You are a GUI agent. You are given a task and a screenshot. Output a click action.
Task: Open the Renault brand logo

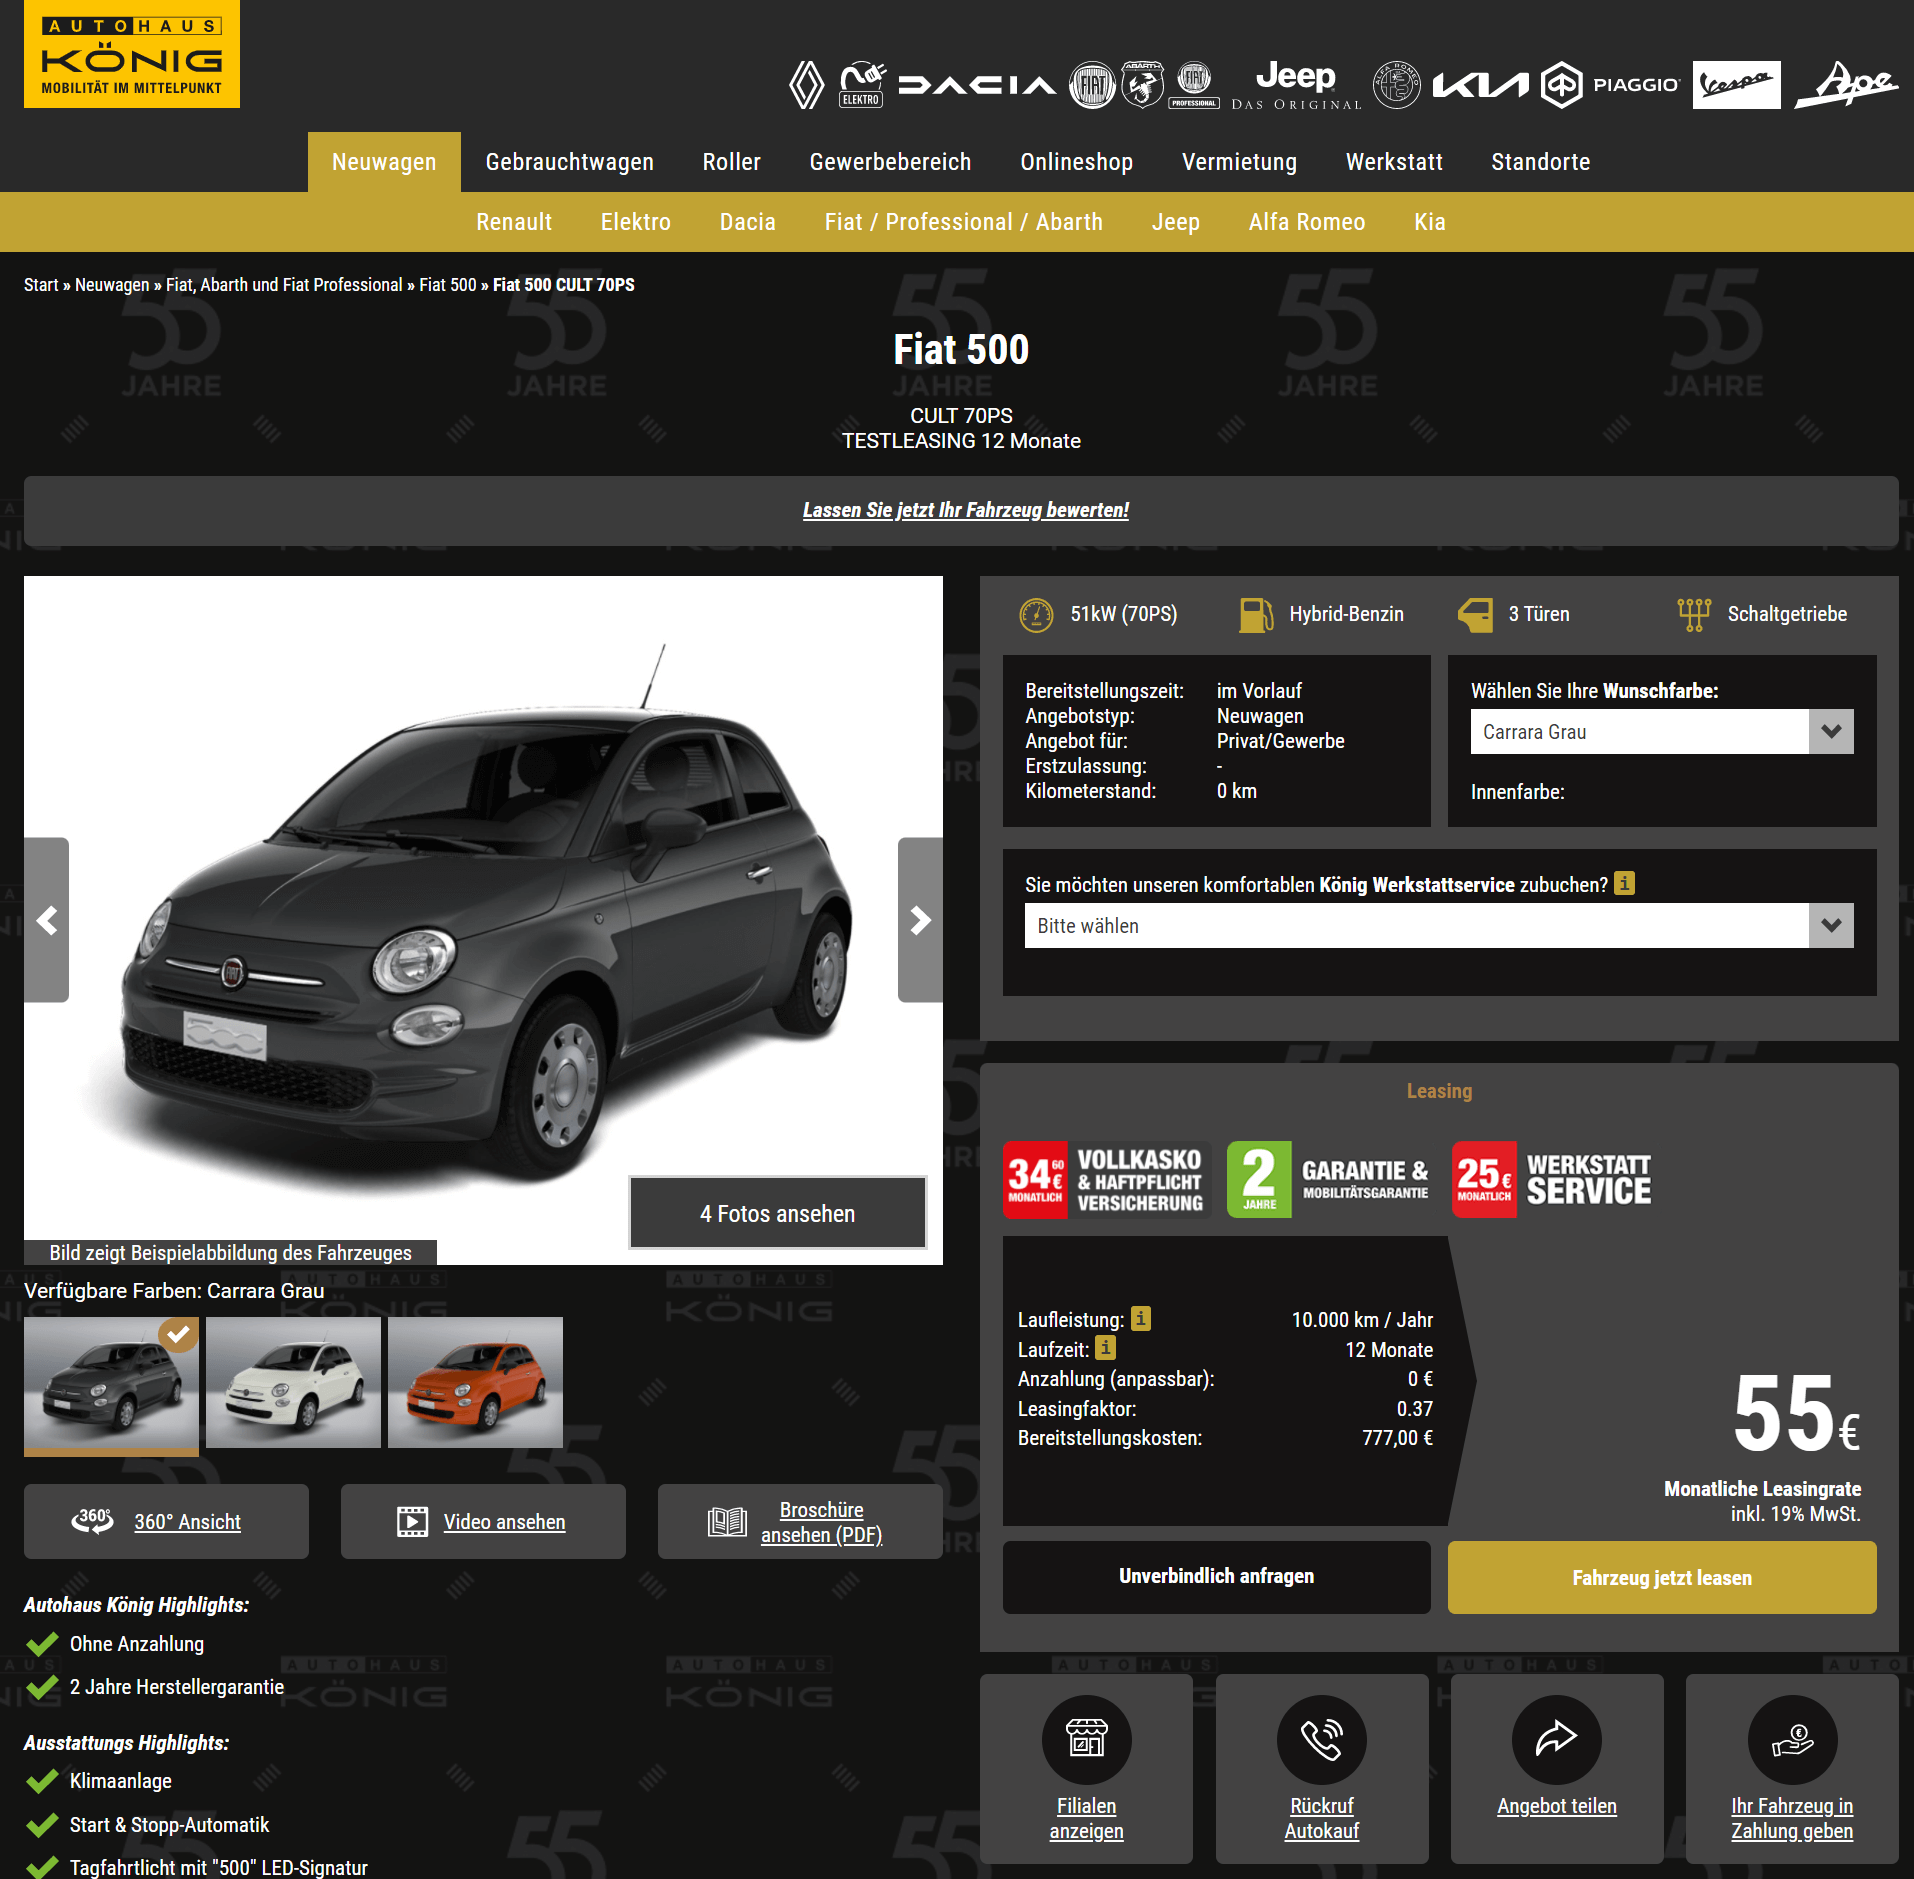click(x=806, y=85)
